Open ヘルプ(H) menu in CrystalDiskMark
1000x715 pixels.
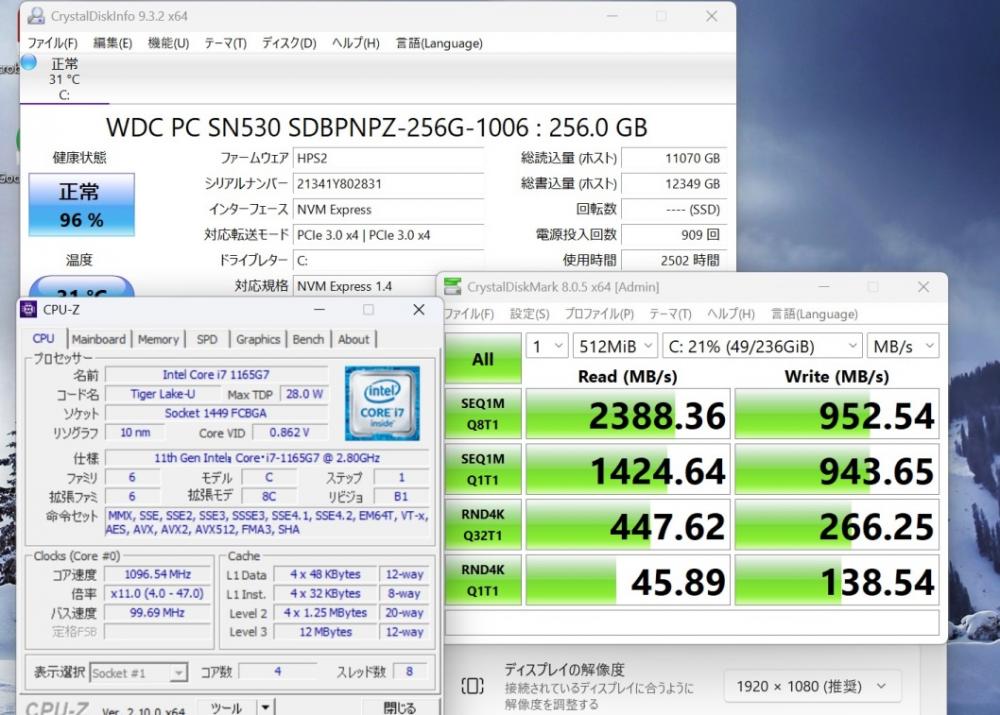point(730,314)
